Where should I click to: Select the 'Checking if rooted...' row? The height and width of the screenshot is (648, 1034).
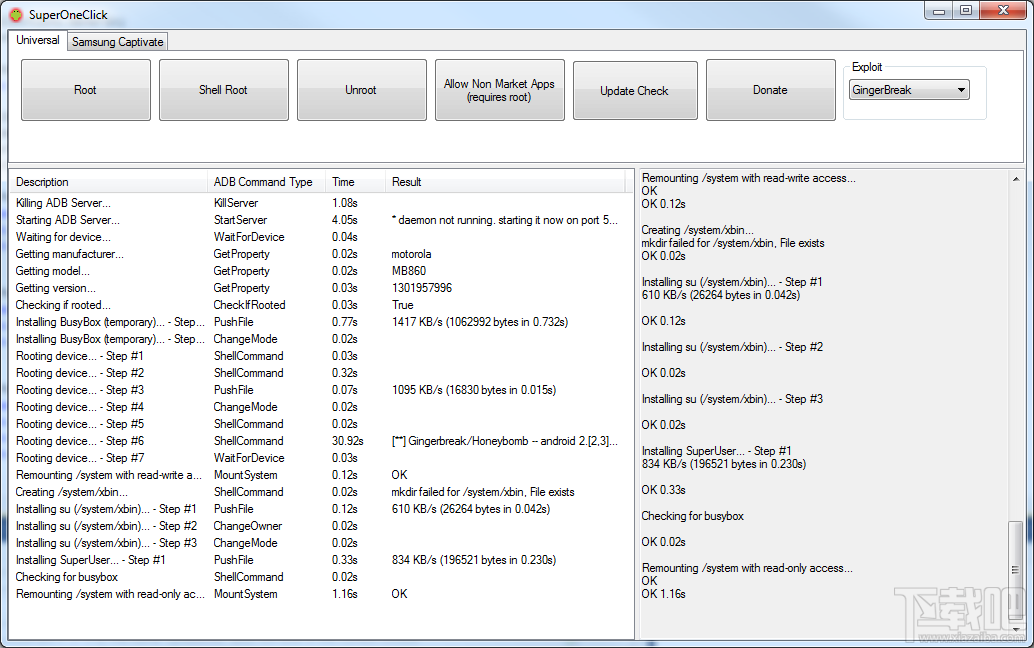click(319, 305)
